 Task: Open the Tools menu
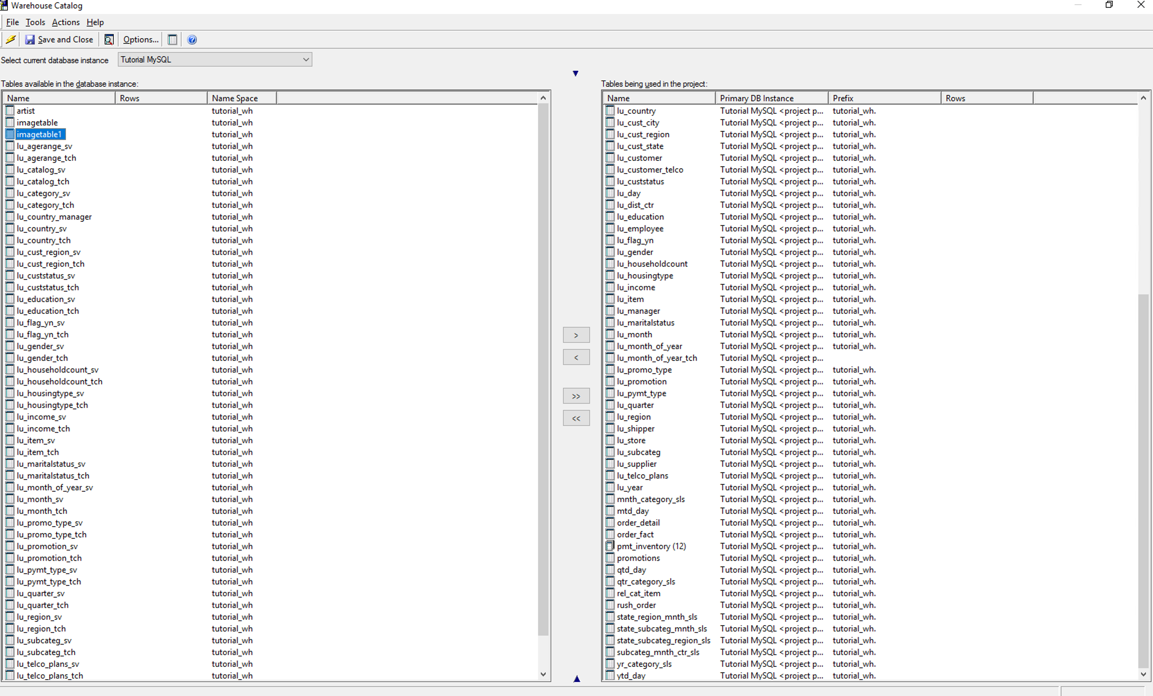click(x=35, y=22)
